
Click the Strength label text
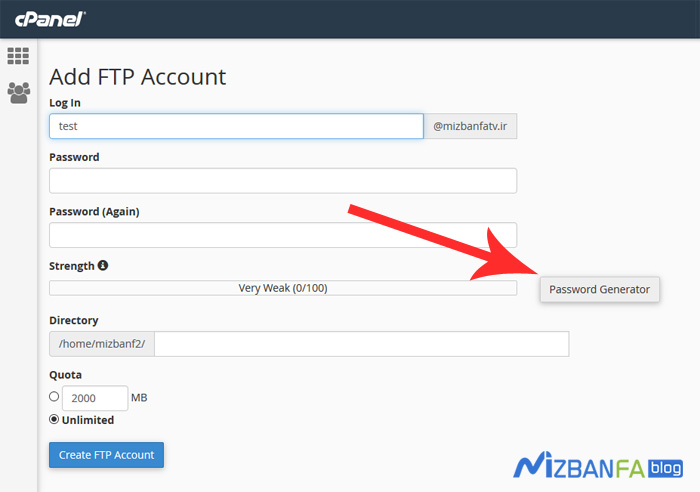tap(71, 266)
